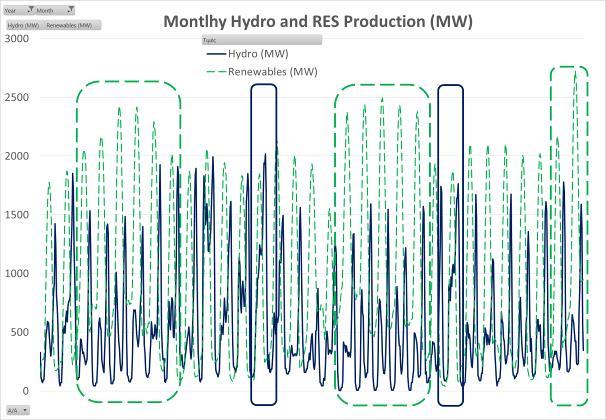The image size is (606, 420).
Task: Click the 2500 axis label
Action: tap(17, 97)
